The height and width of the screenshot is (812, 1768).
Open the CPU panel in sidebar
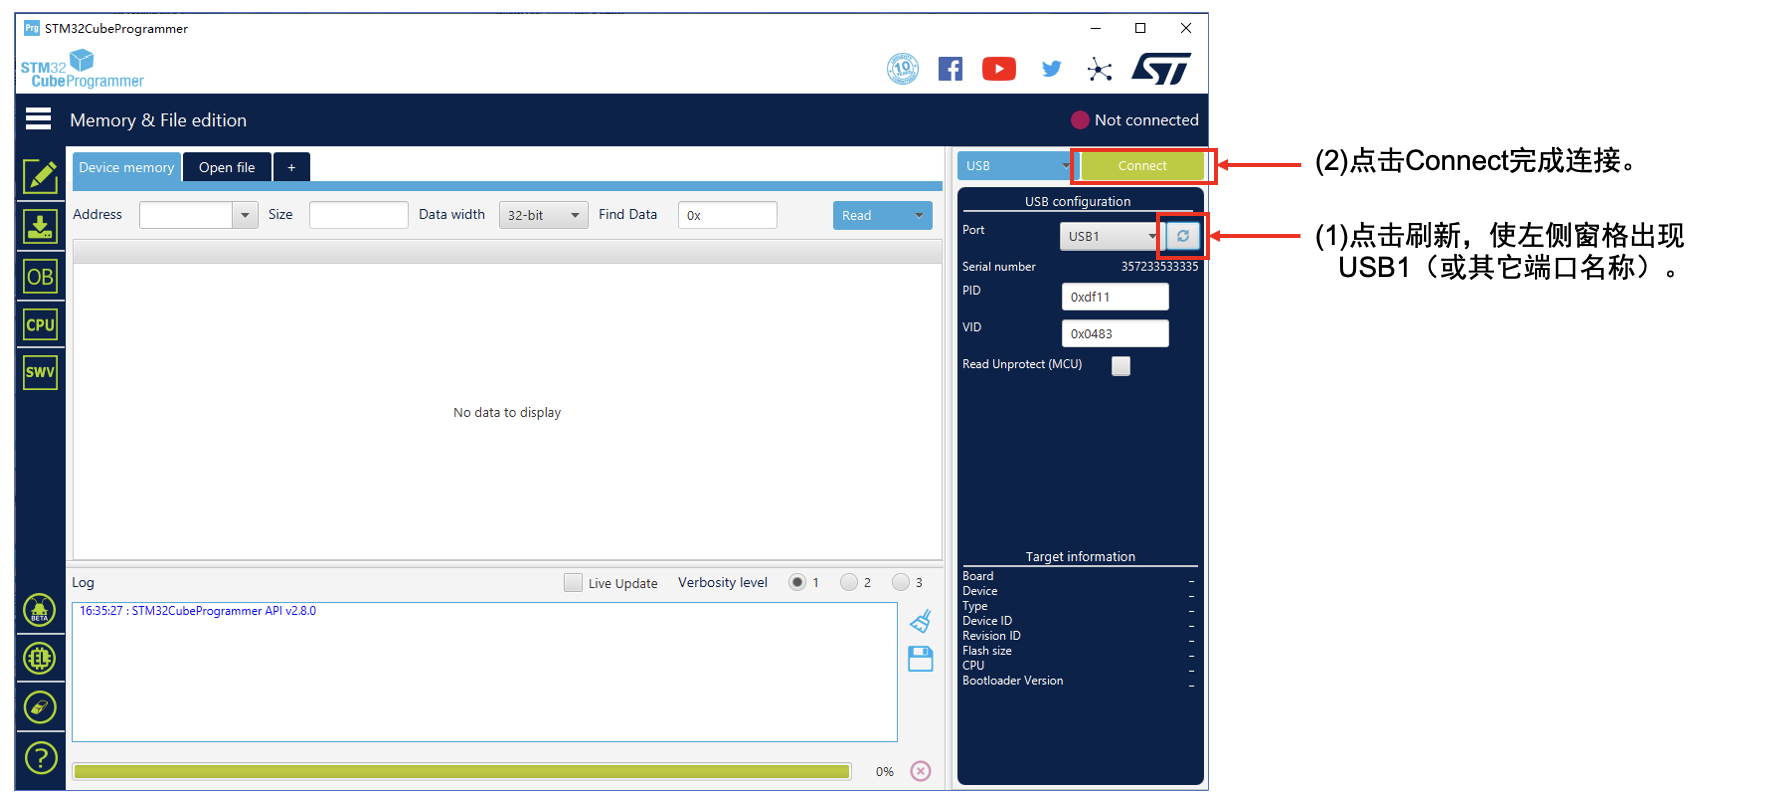(40, 325)
